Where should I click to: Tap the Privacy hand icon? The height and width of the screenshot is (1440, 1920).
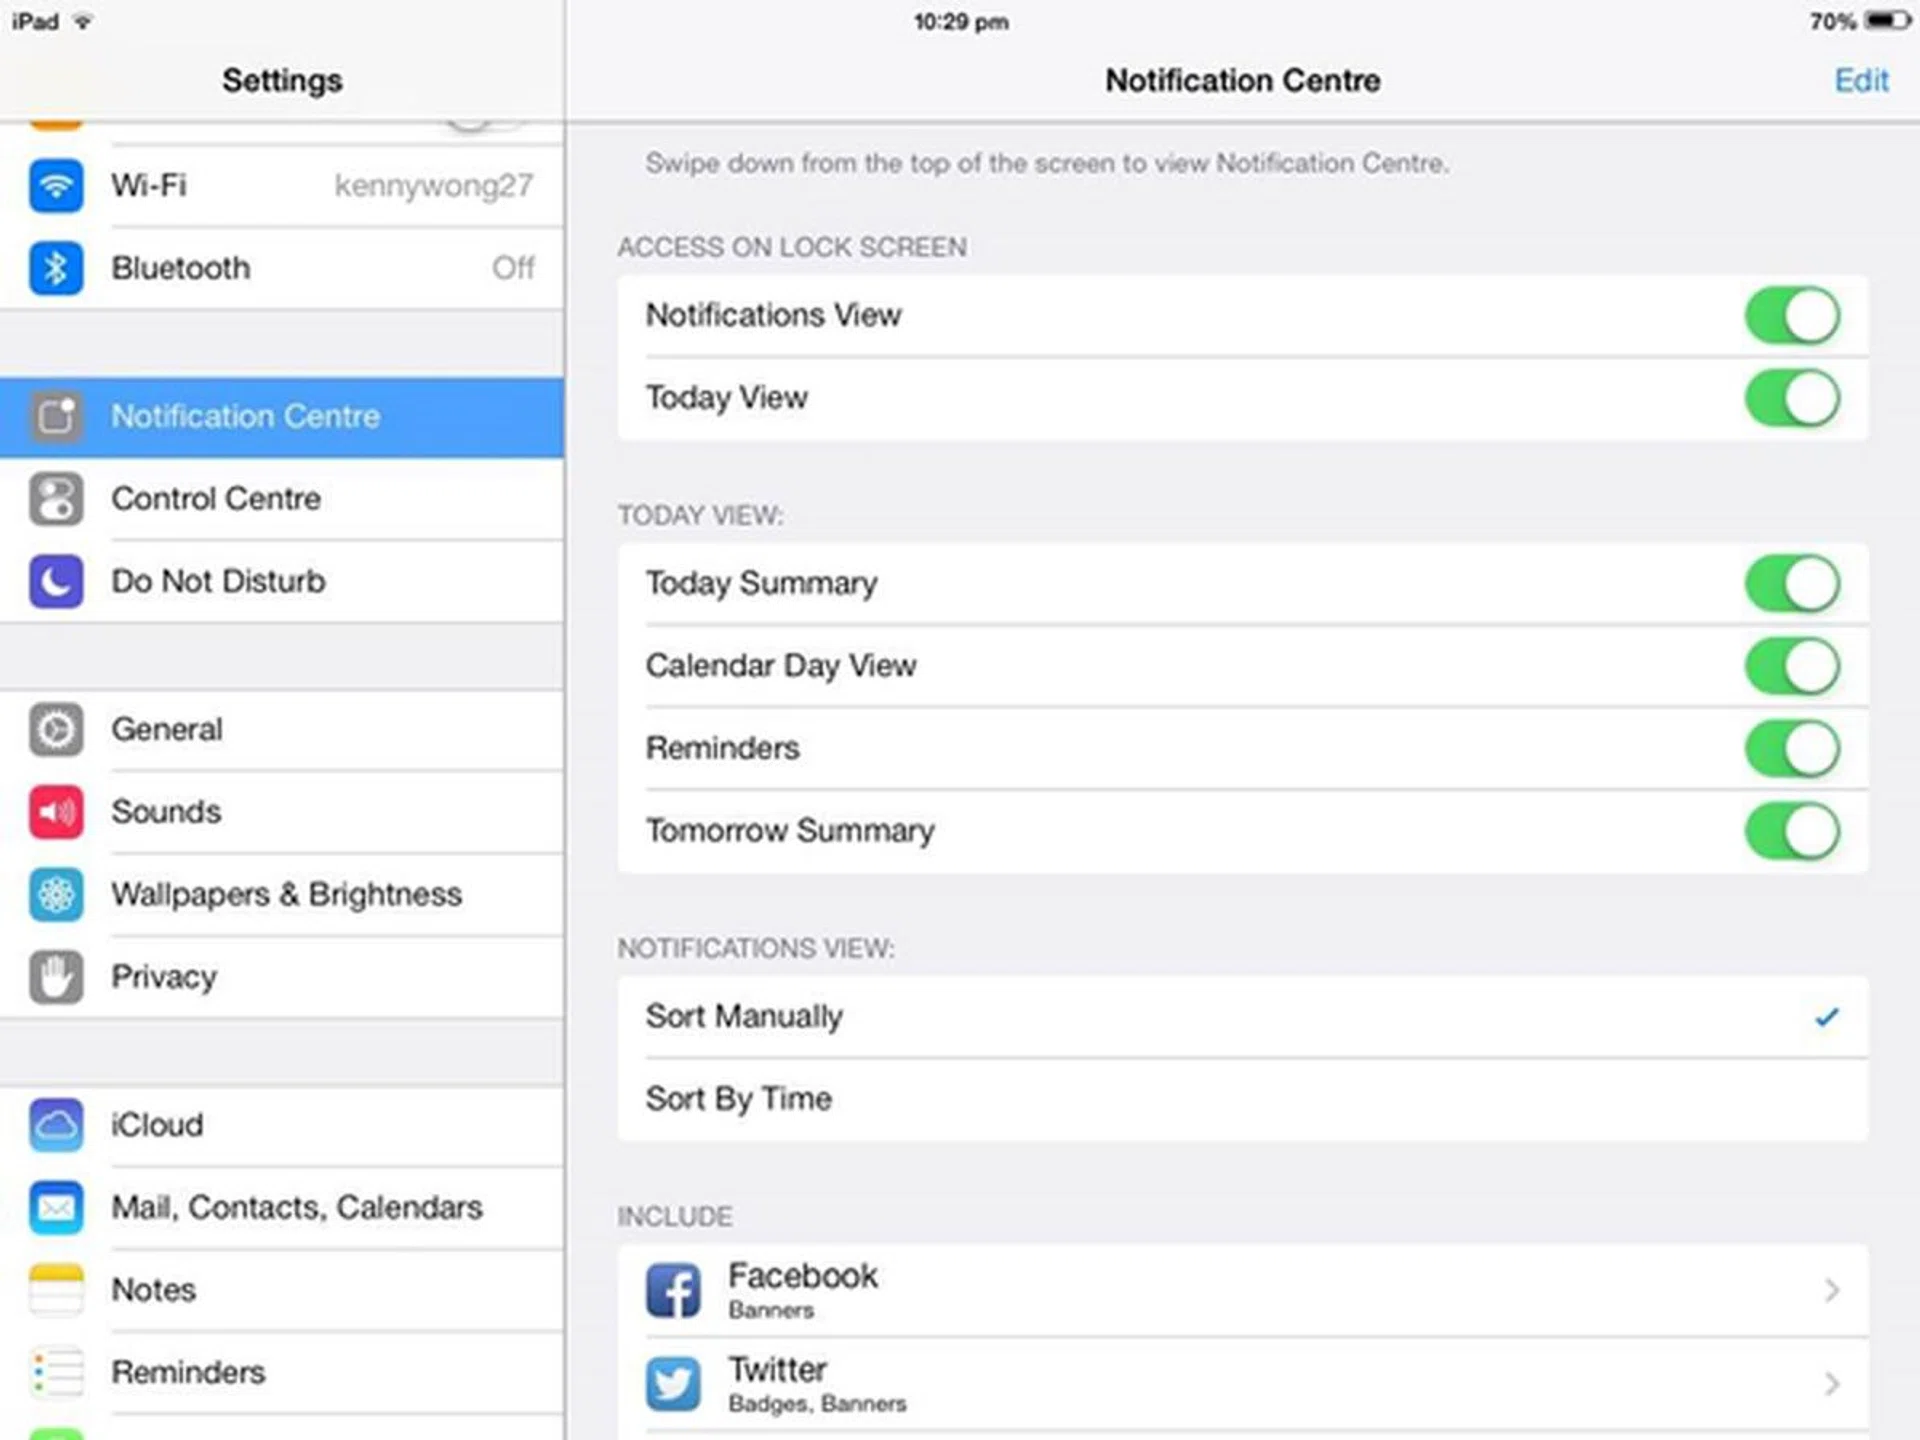coord(56,977)
